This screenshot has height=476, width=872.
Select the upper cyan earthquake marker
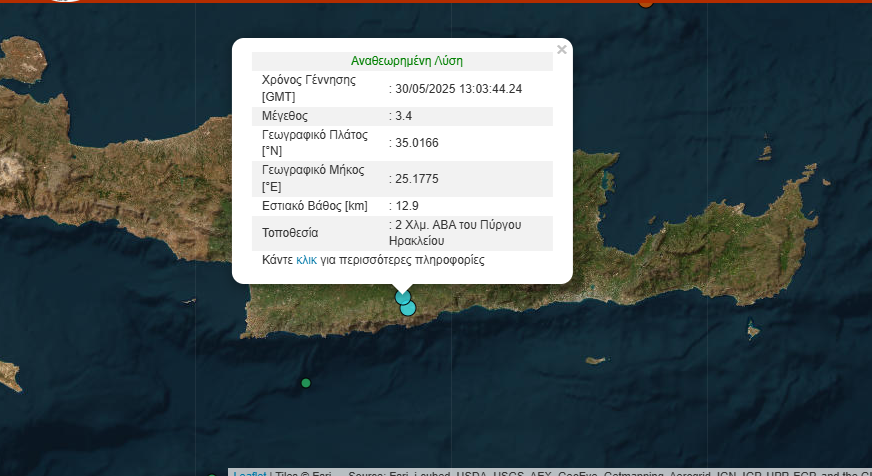click(x=402, y=296)
